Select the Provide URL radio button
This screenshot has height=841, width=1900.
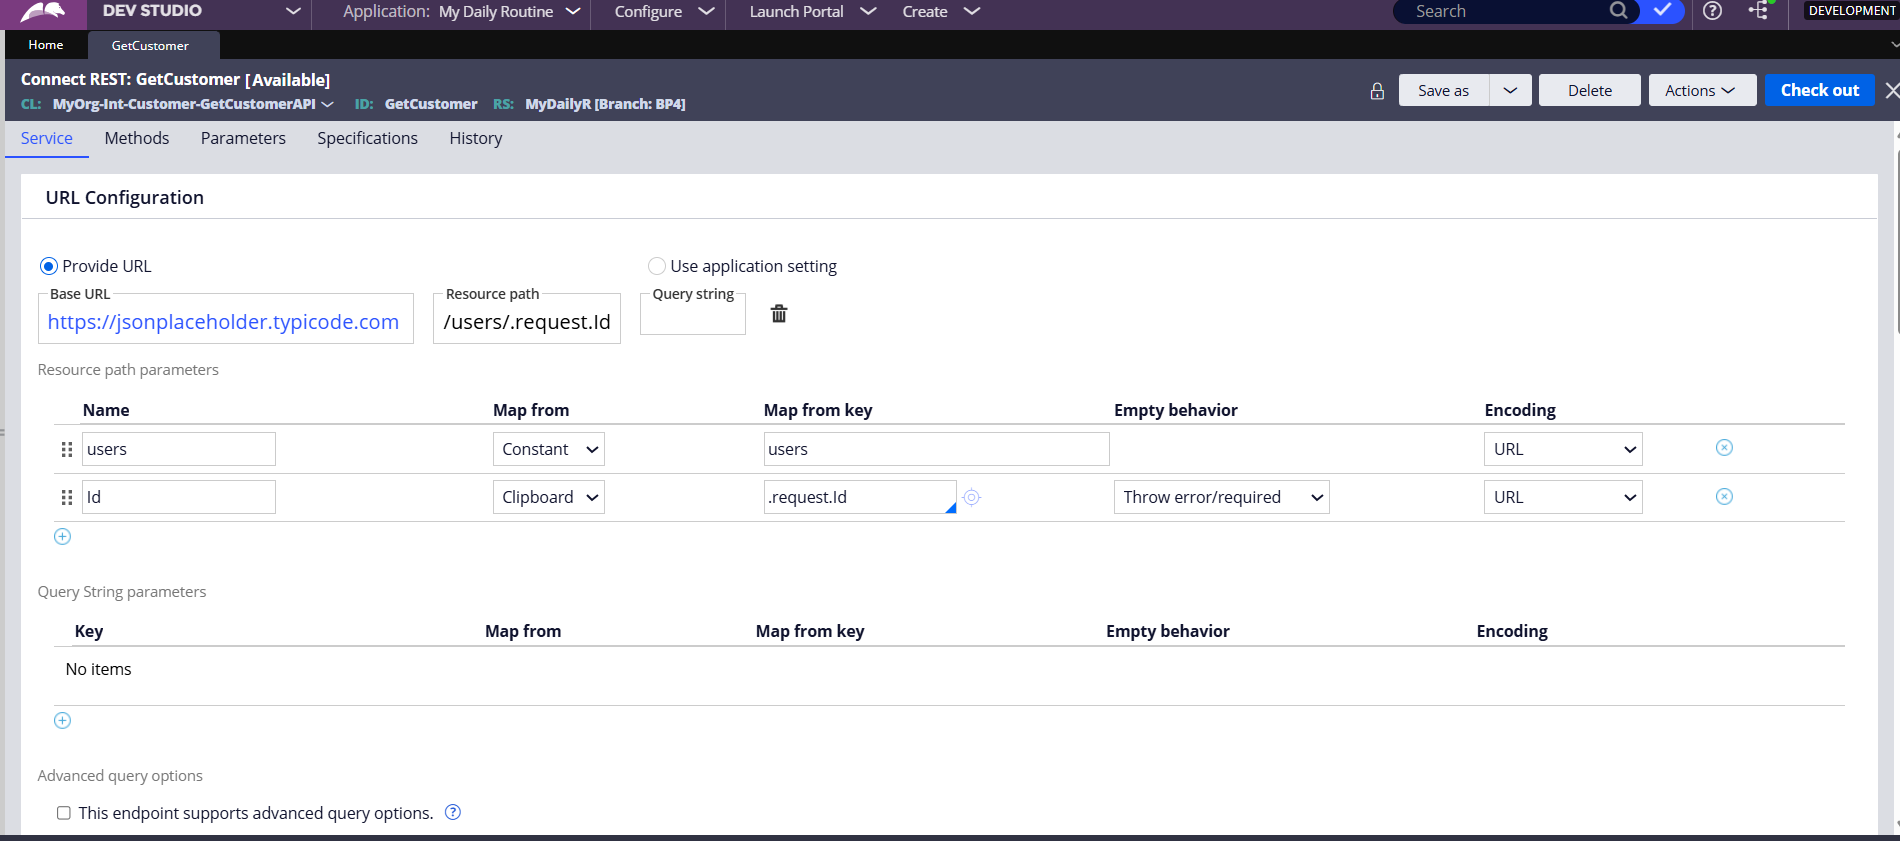coord(49,266)
